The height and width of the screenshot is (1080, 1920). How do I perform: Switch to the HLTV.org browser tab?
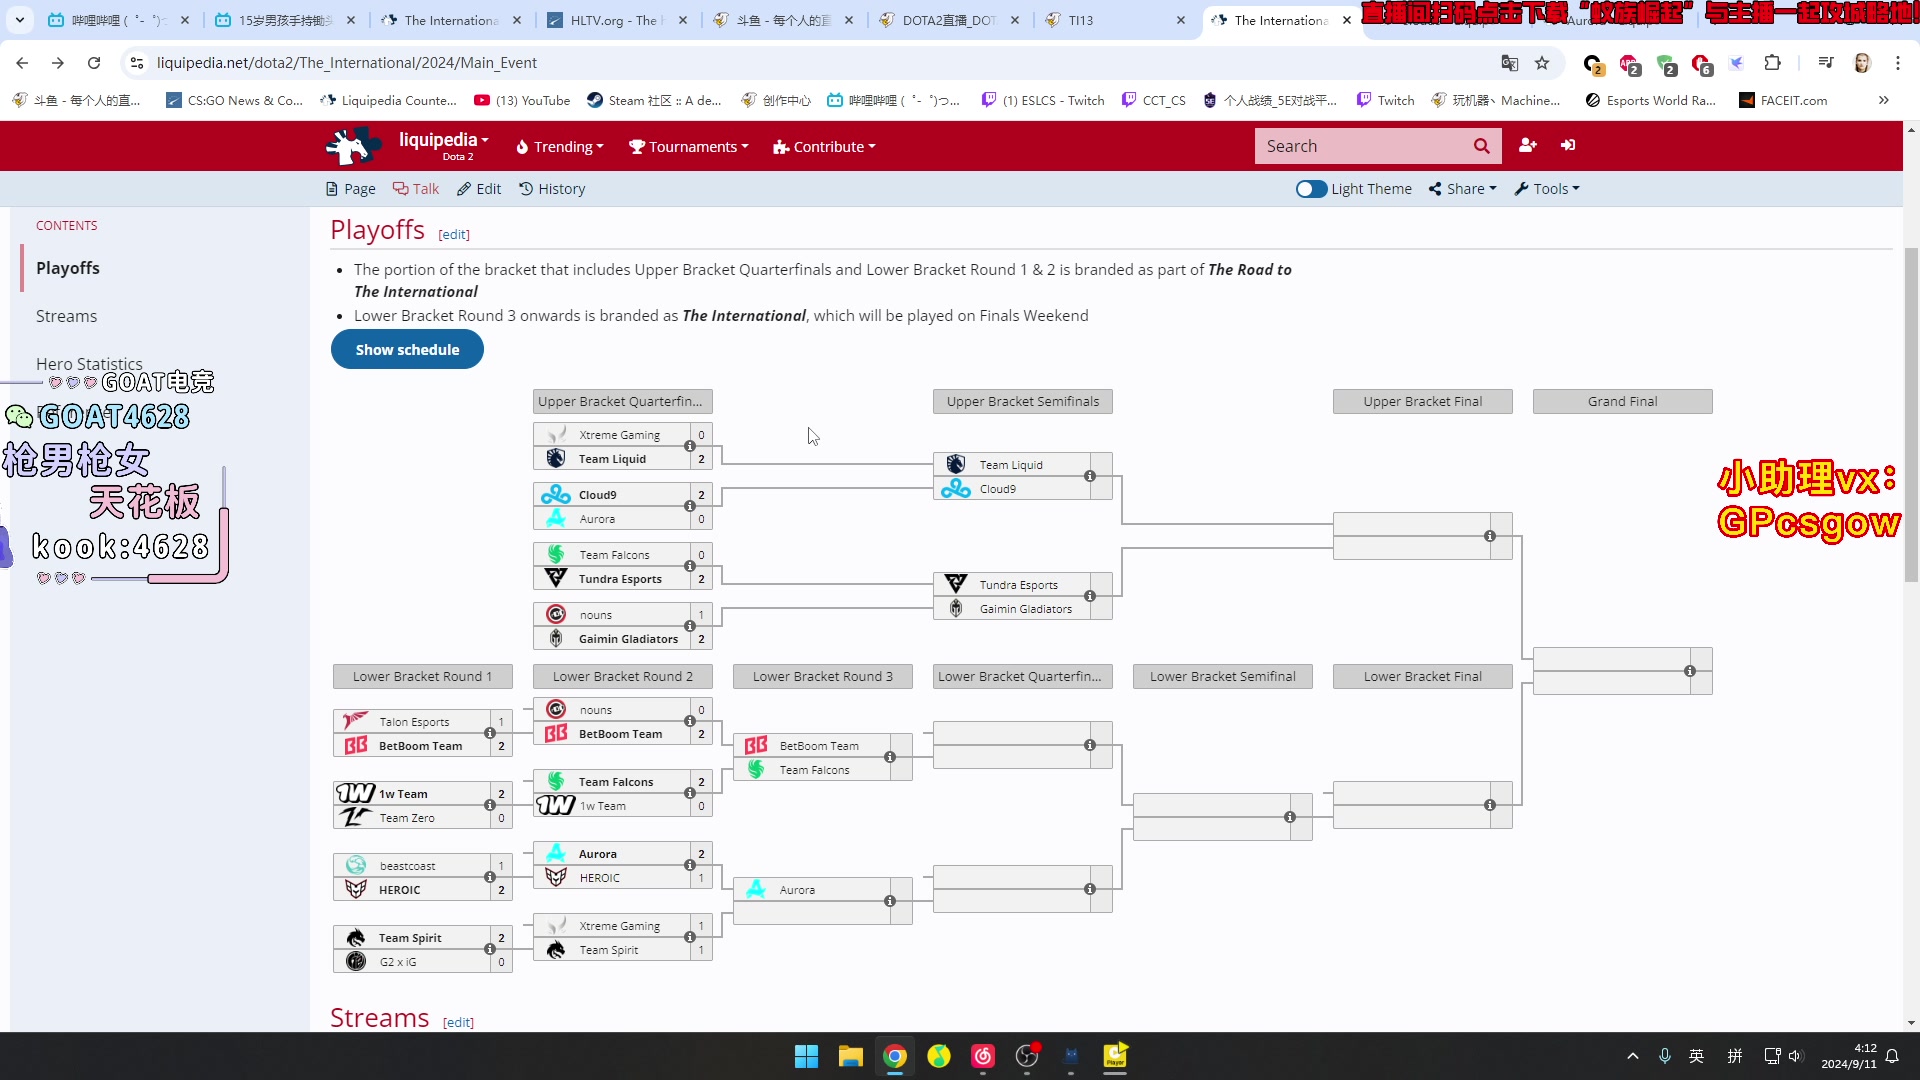[618, 20]
